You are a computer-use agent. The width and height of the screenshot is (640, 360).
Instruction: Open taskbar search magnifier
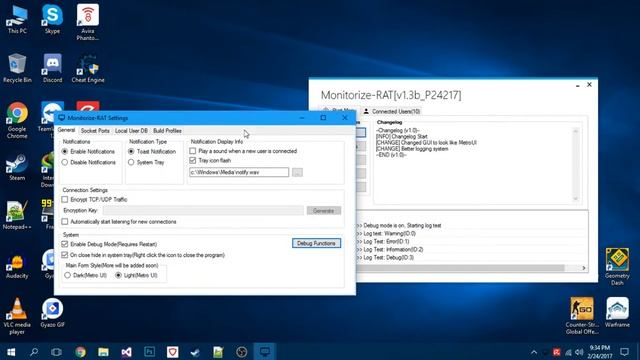pos(34,352)
